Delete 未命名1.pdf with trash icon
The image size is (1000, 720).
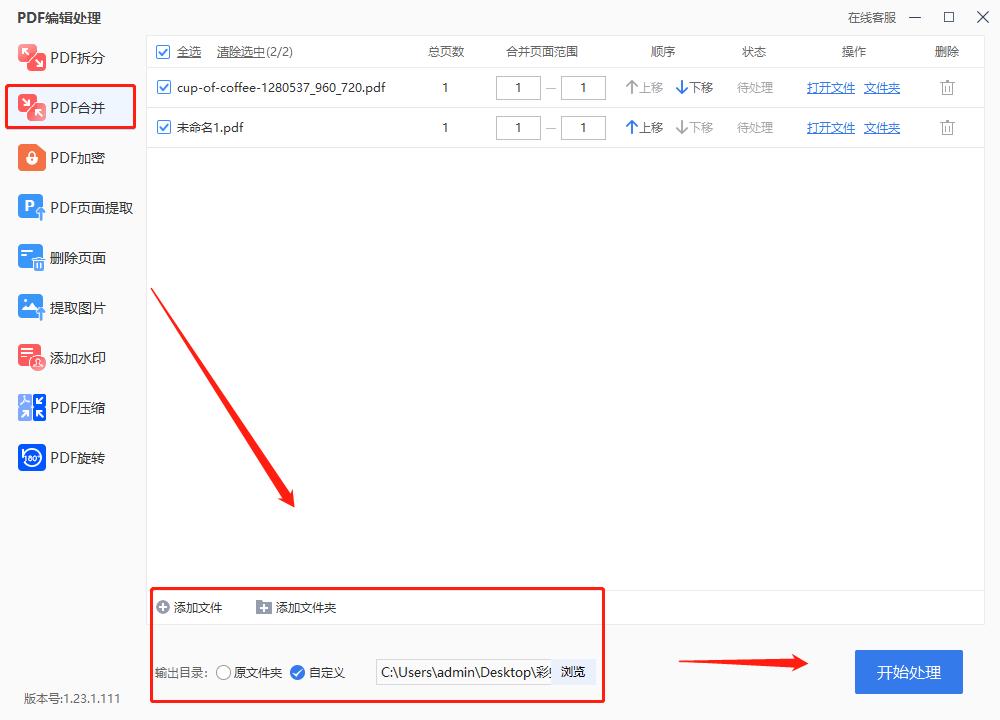tap(947, 128)
